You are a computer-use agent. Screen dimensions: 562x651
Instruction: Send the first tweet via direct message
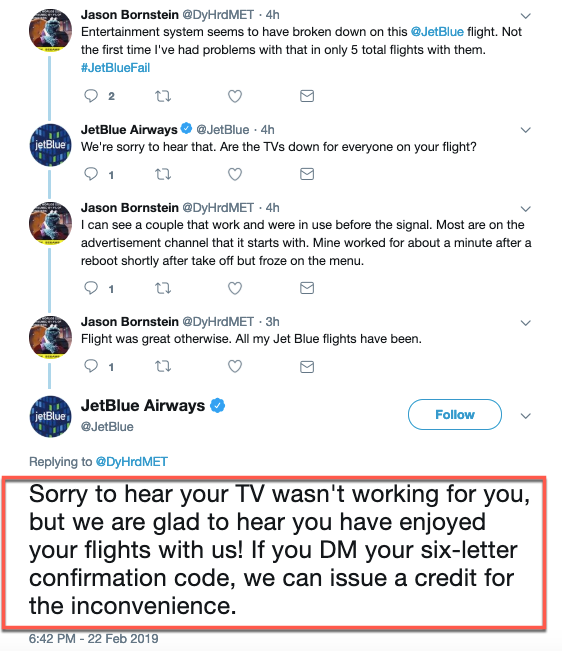[x=307, y=96]
